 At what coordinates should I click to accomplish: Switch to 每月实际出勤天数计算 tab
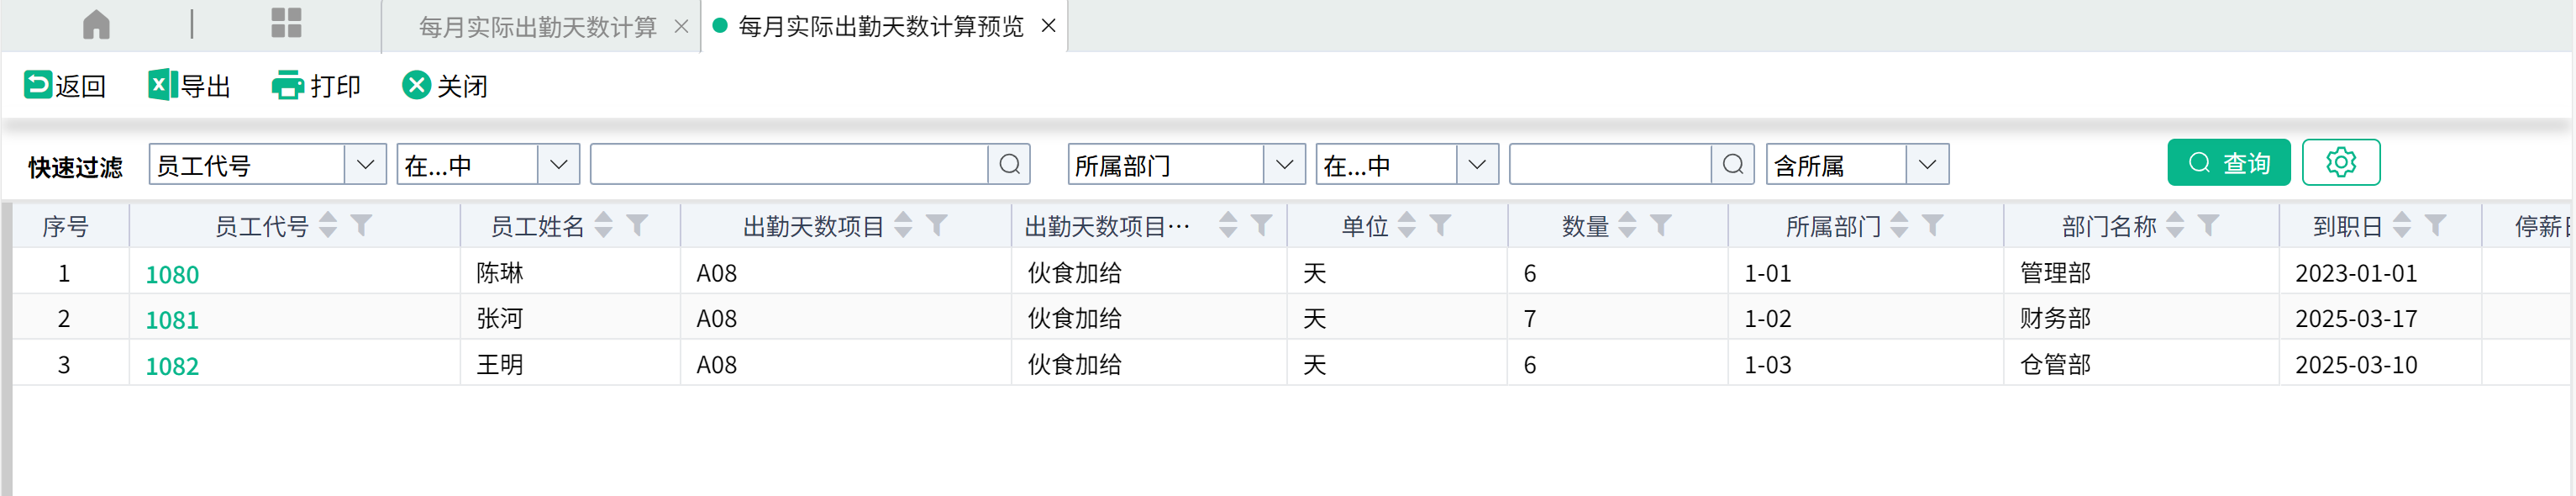[x=537, y=27]
